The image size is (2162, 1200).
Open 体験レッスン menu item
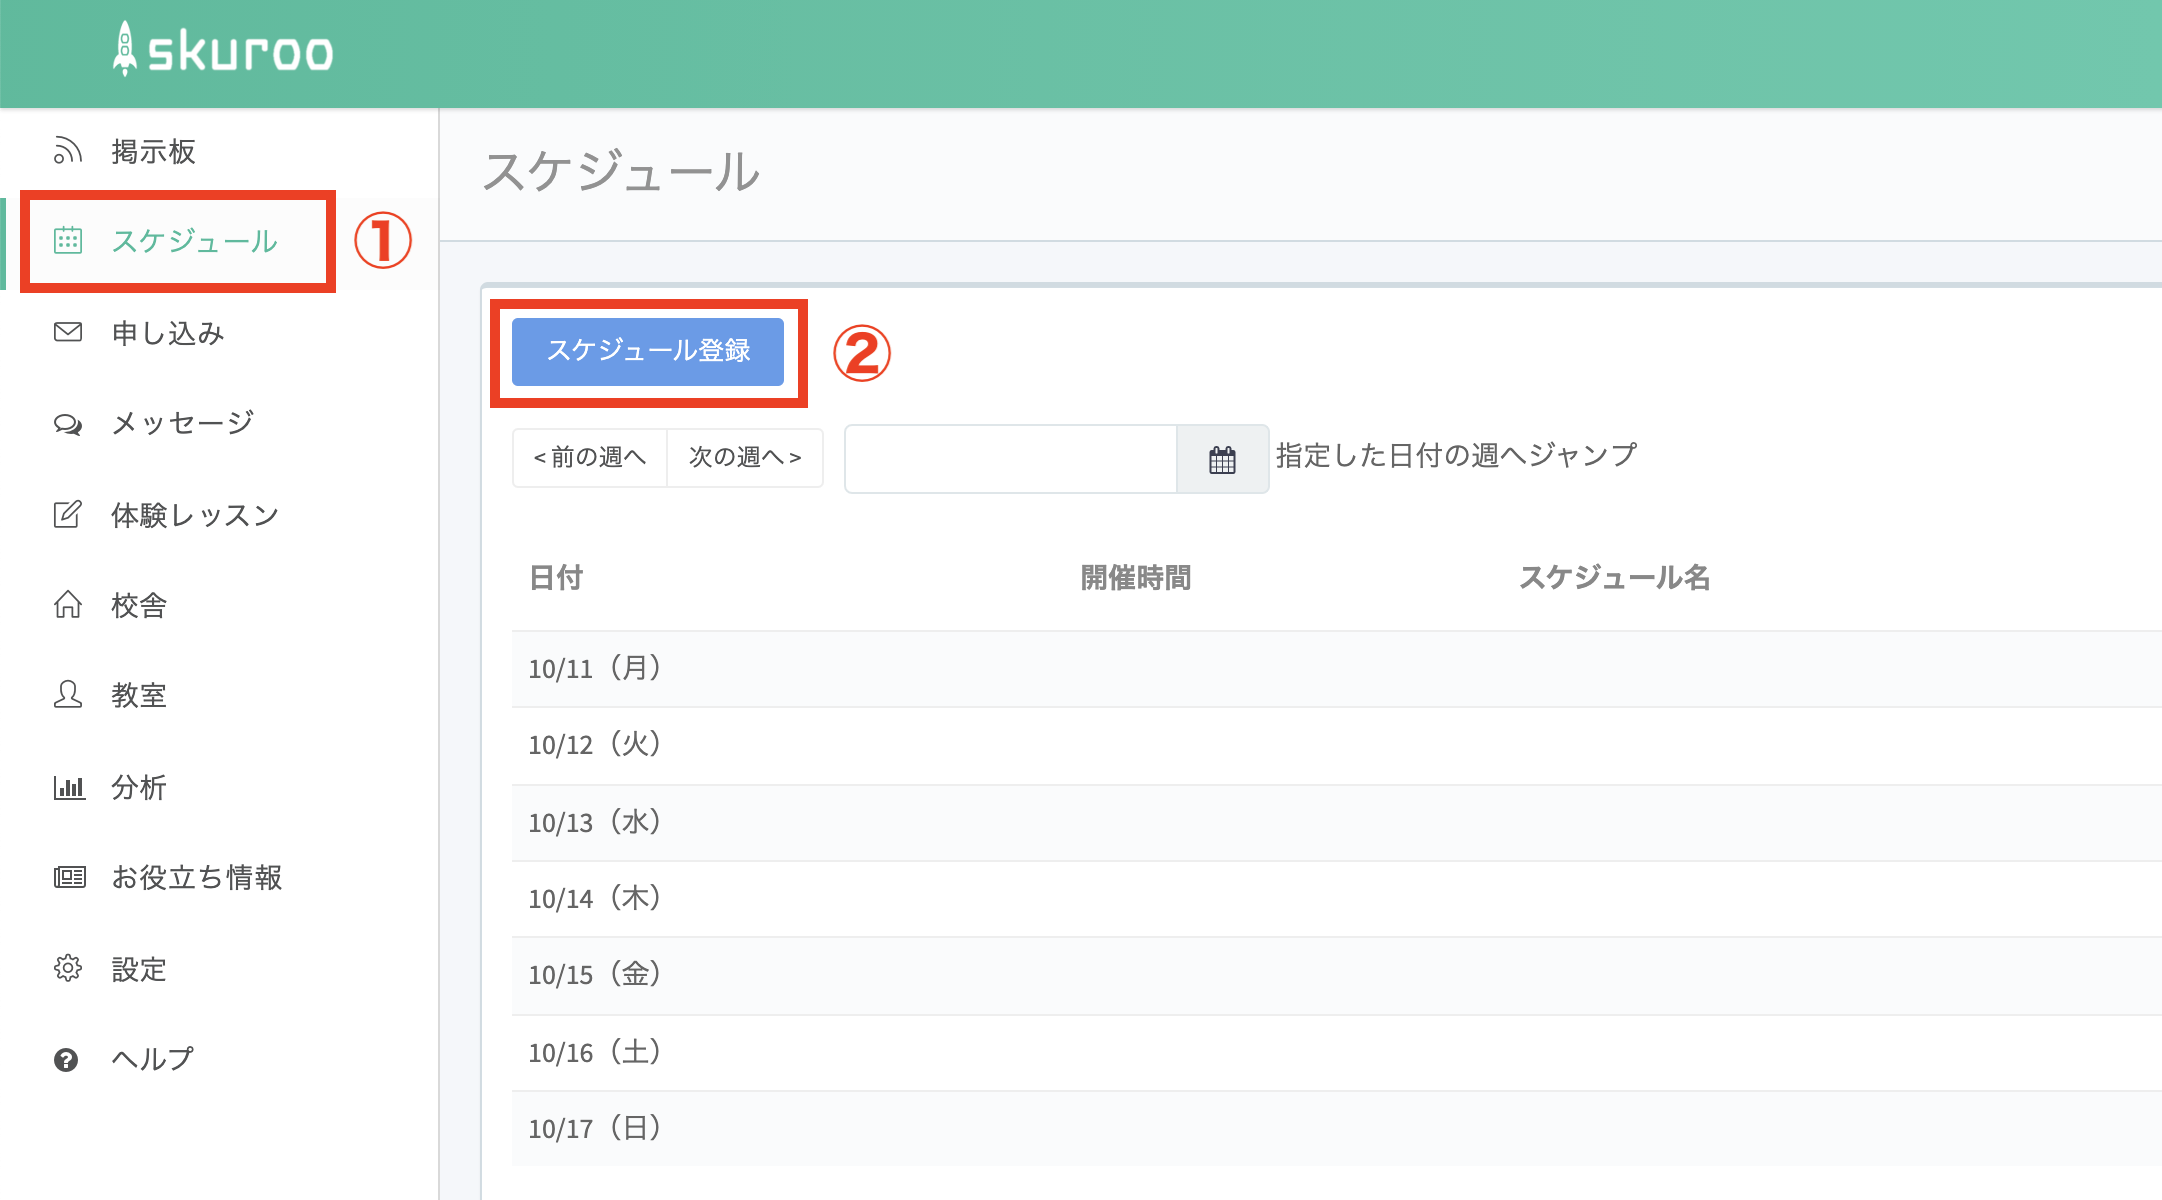pyautogui.click(x=195, y=515)
